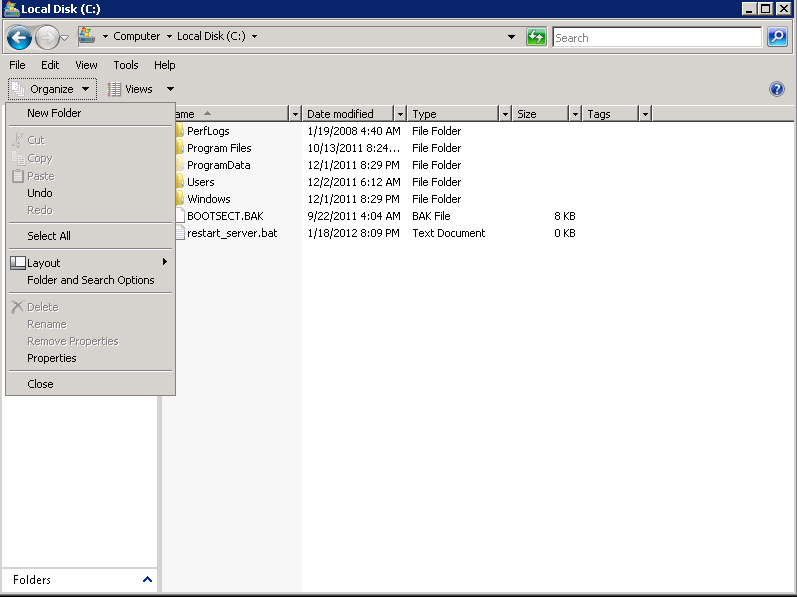Viewport: 797px width, 597px height.
Task: Open the Size column filter dropdown
Action: [x=575, y=114]
